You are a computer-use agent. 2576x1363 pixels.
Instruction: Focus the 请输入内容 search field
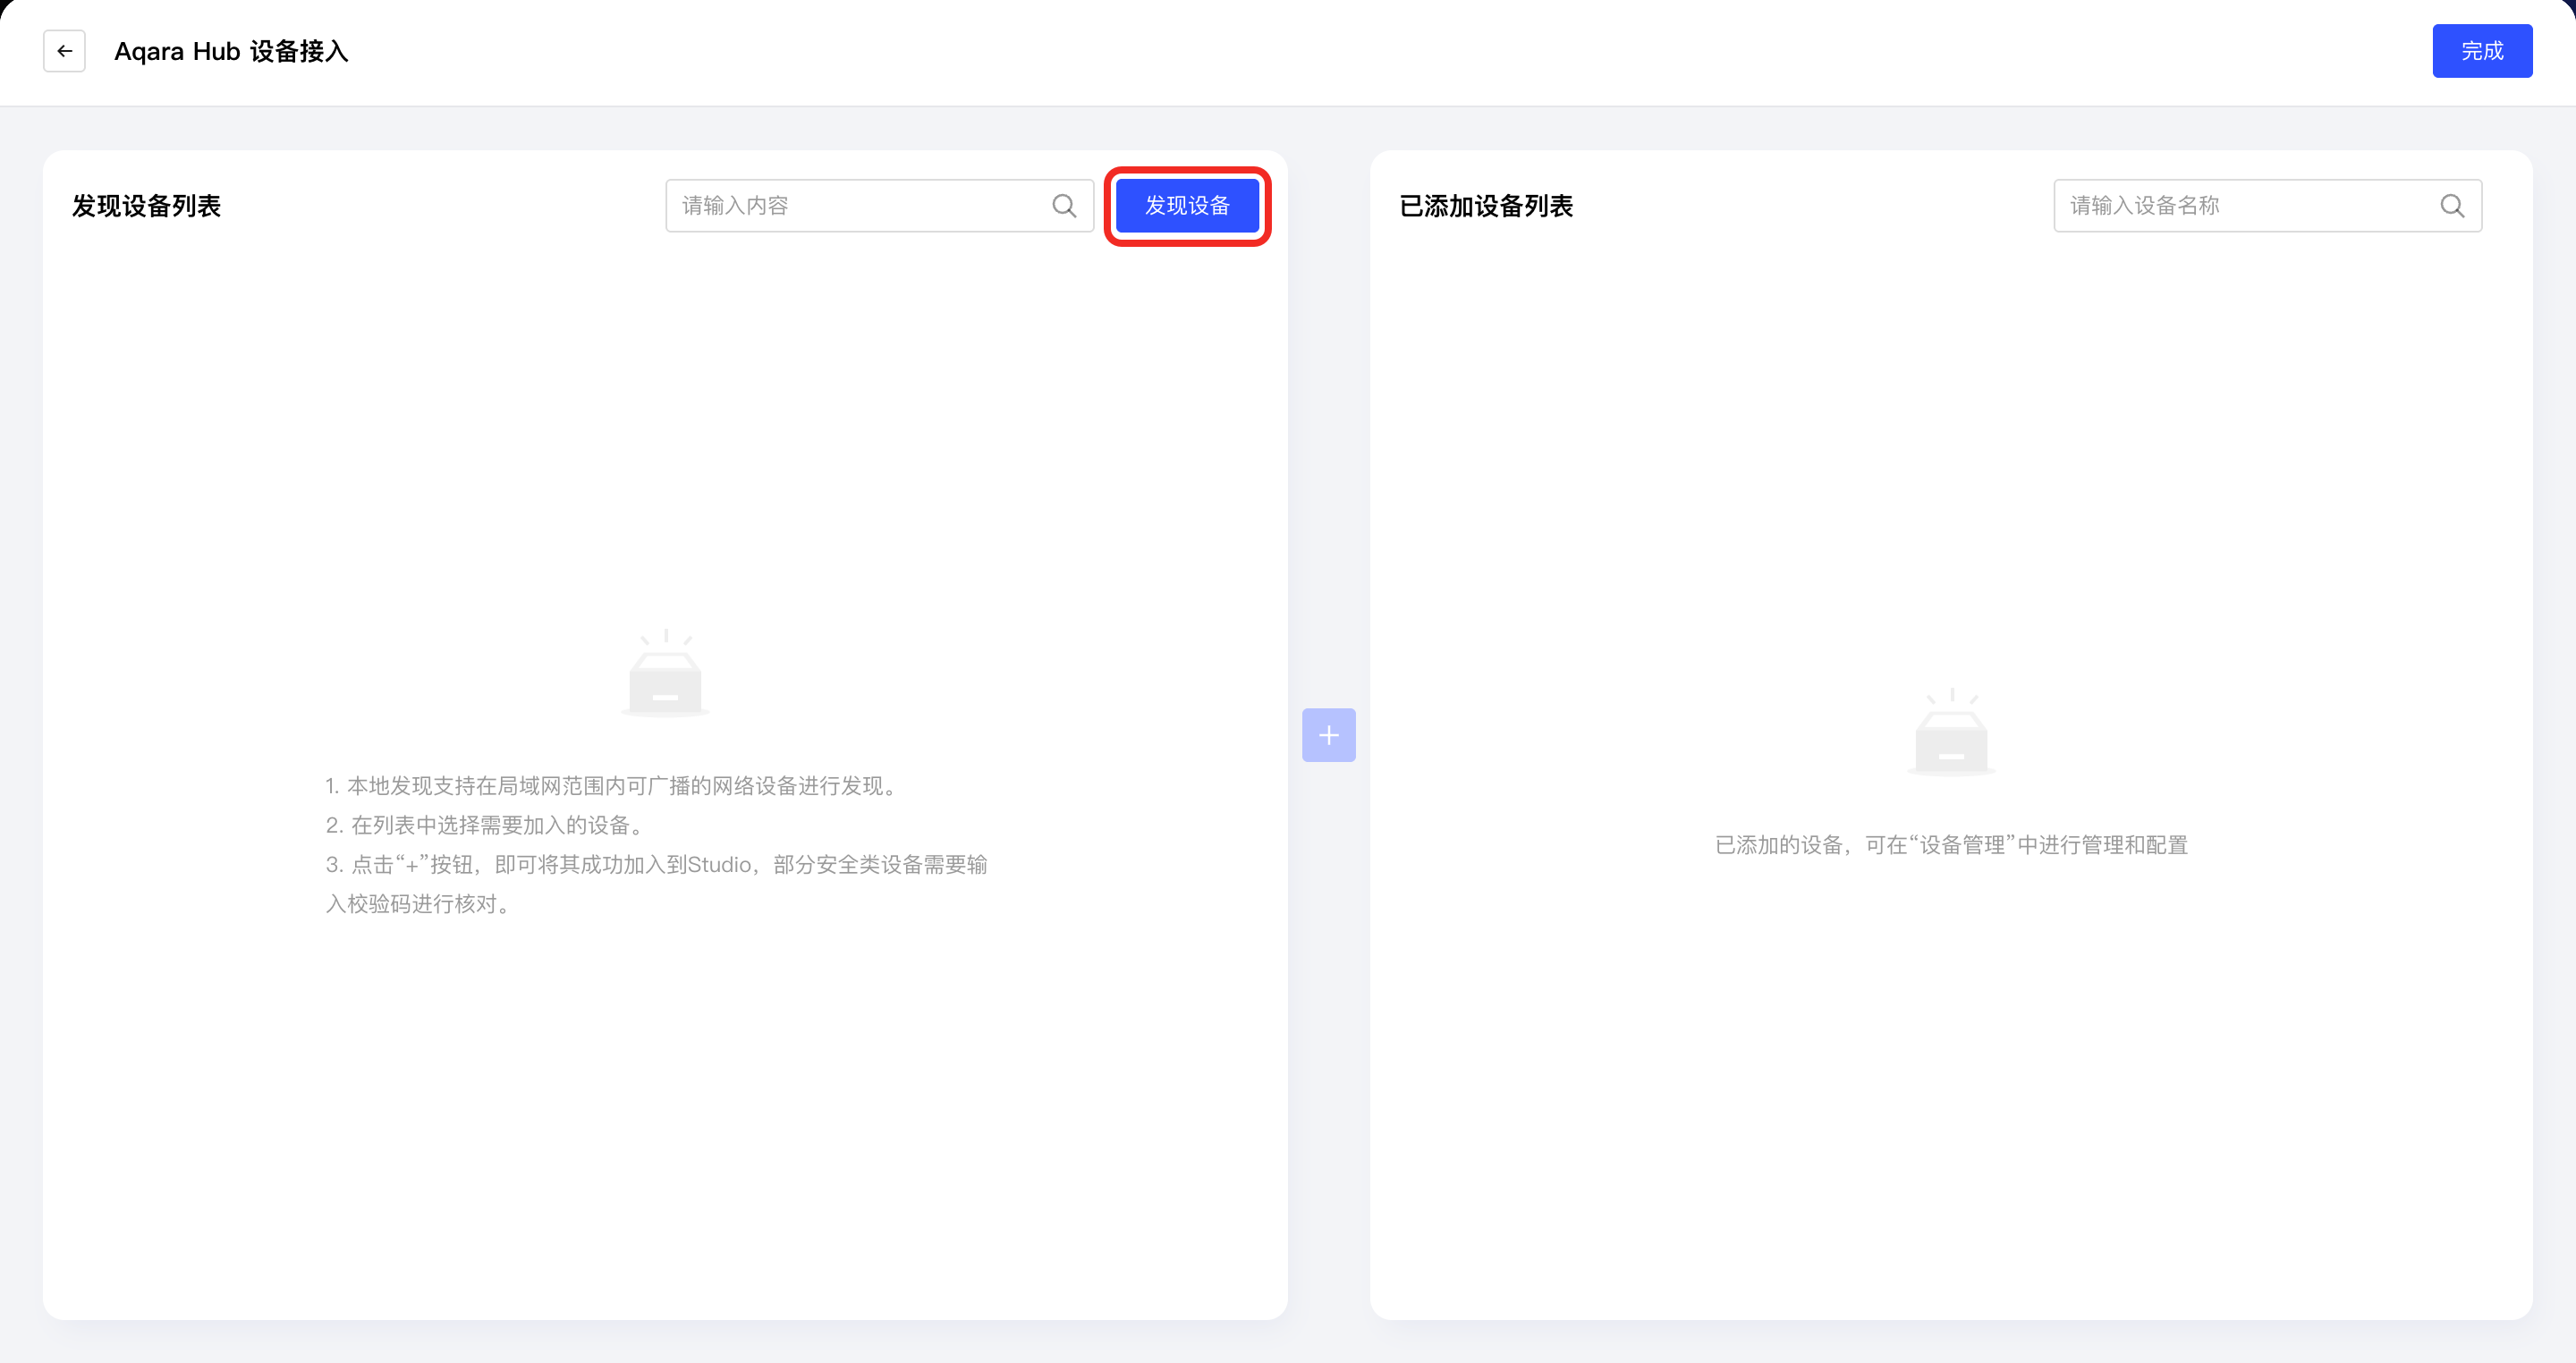point(880,206)
